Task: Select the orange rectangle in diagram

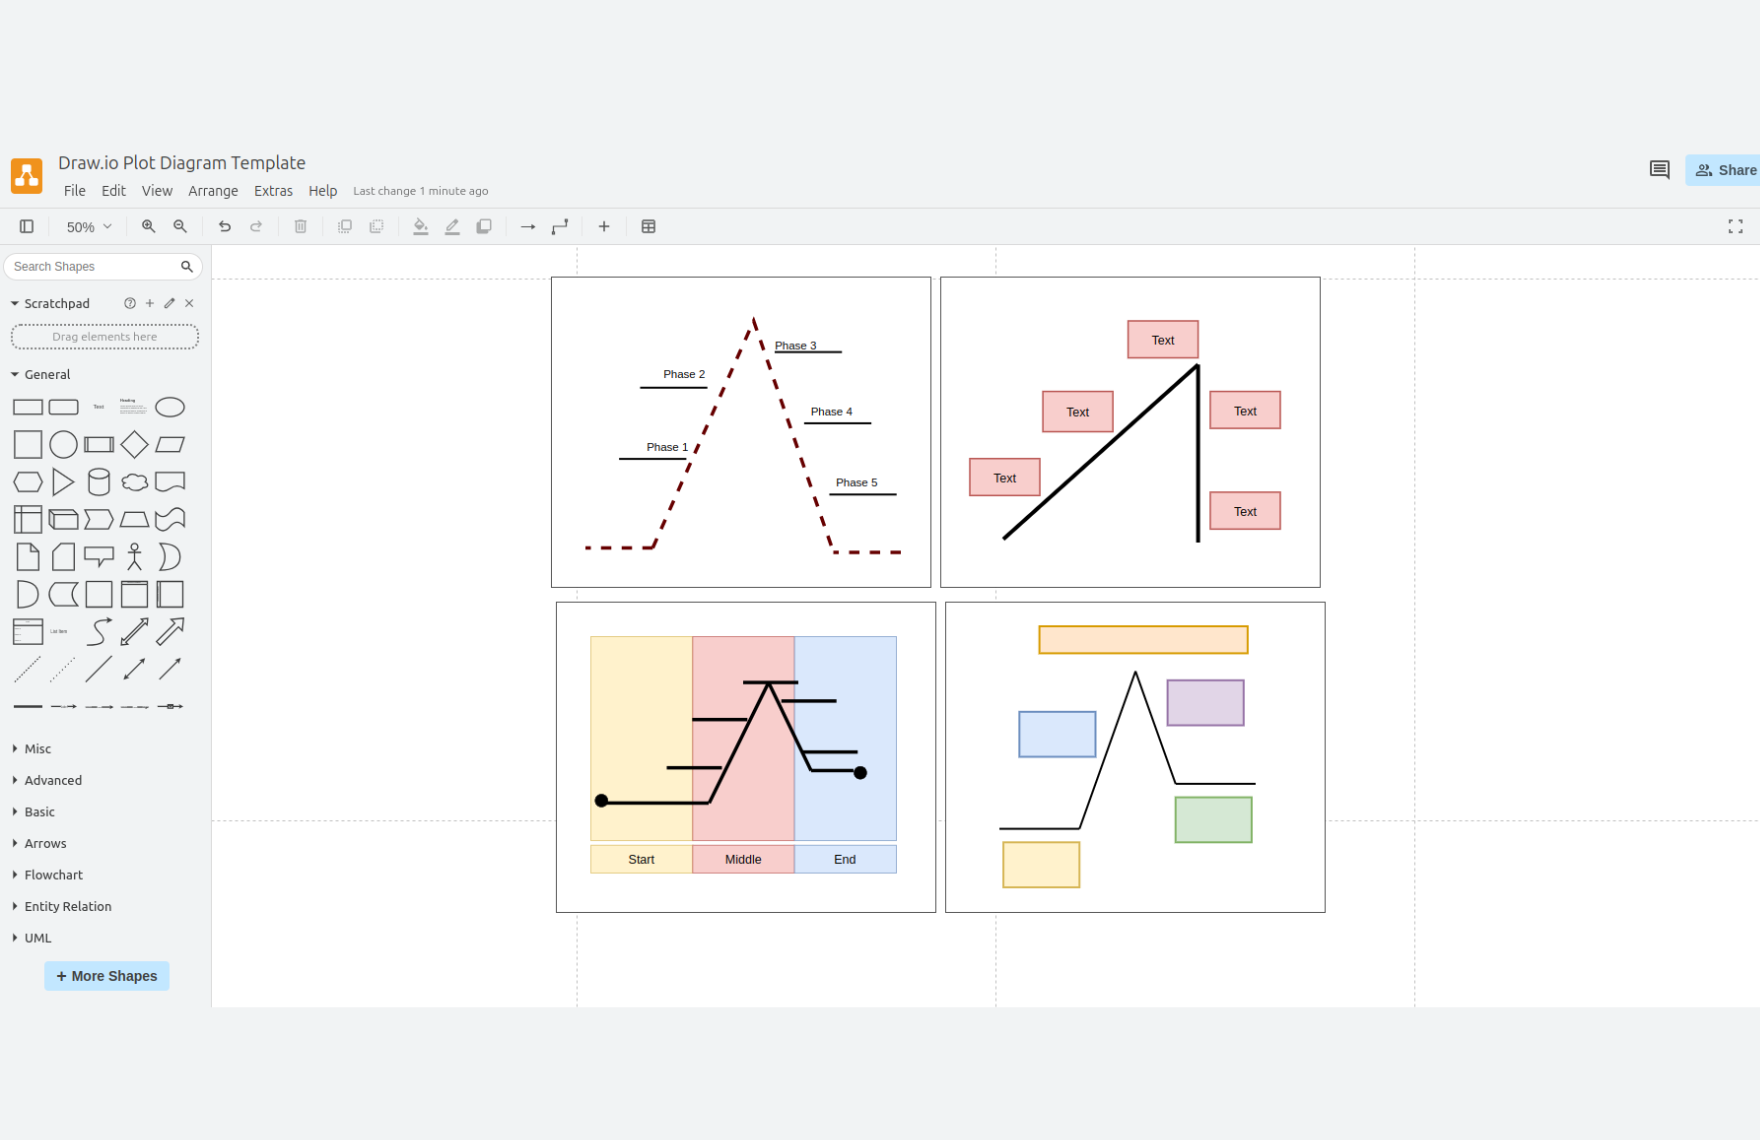Action: point(1143,640)
